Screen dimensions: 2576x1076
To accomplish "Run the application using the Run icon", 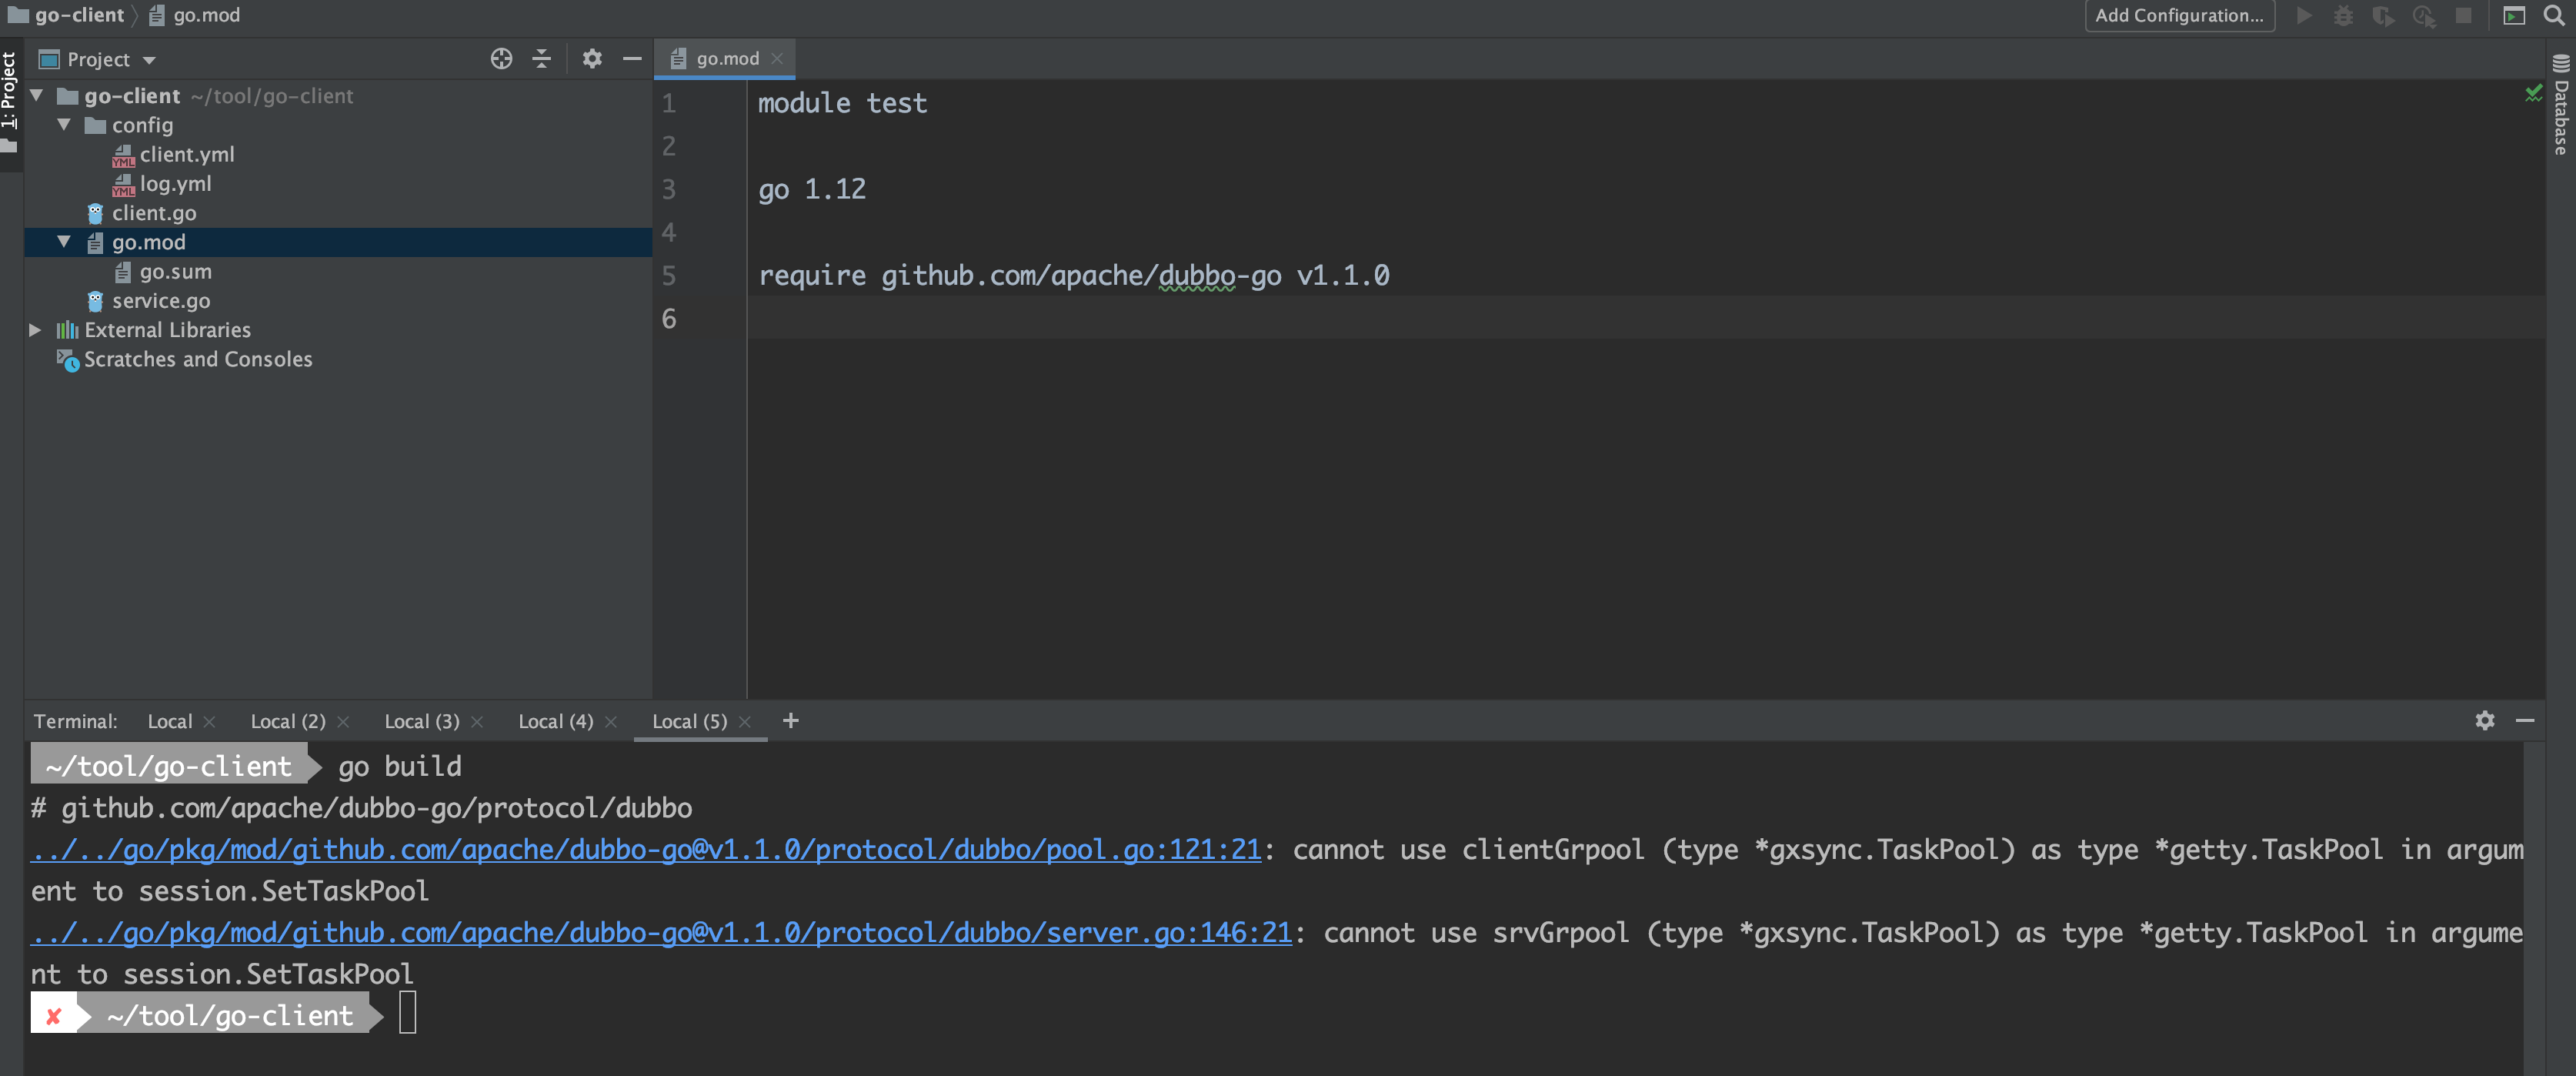I will pos(2304,15).
